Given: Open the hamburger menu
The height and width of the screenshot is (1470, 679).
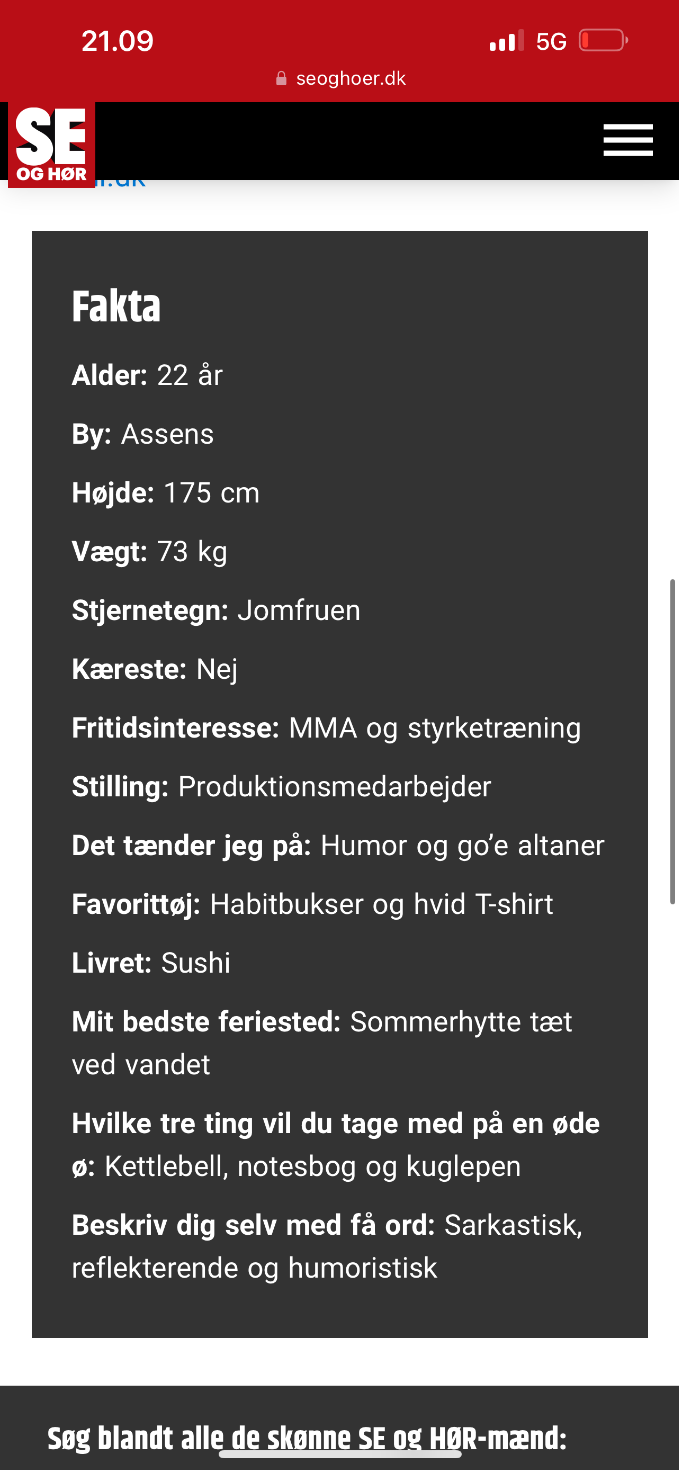Looking at the screenshot, I should point(628,140).
